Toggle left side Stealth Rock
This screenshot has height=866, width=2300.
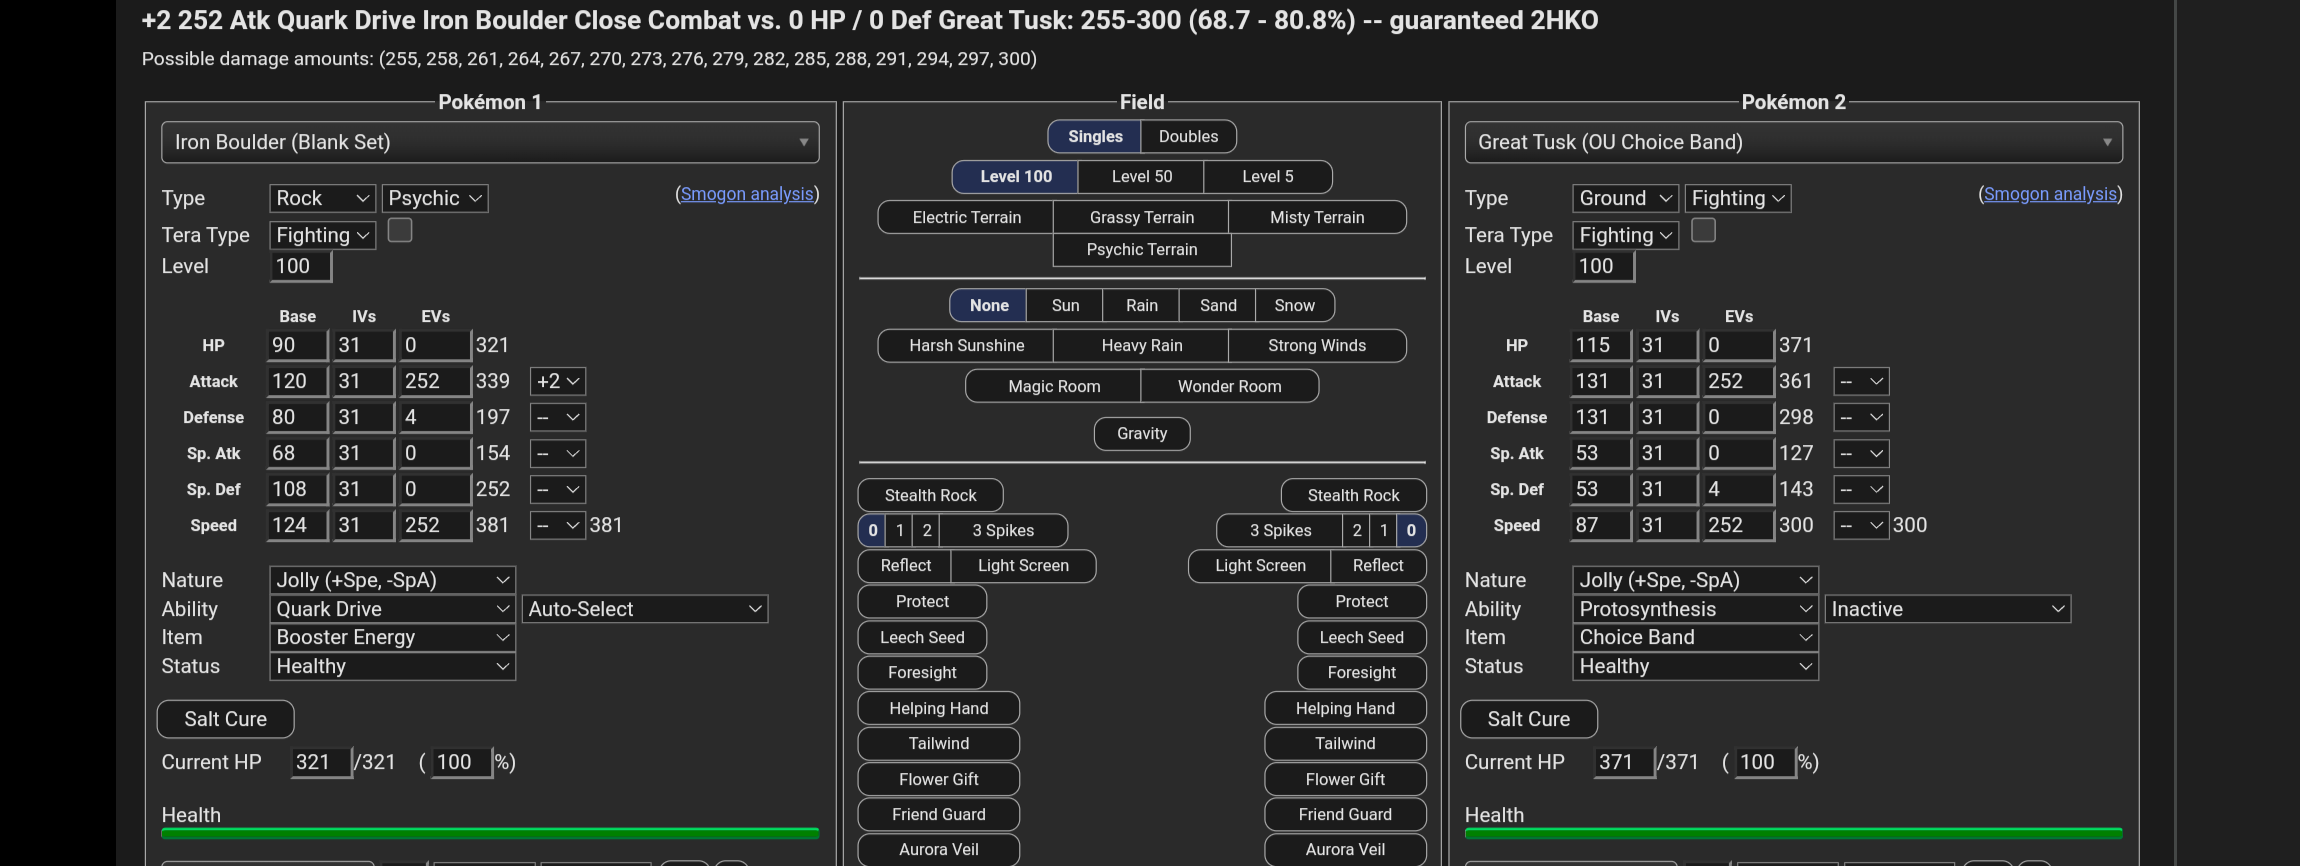point(930,495)
